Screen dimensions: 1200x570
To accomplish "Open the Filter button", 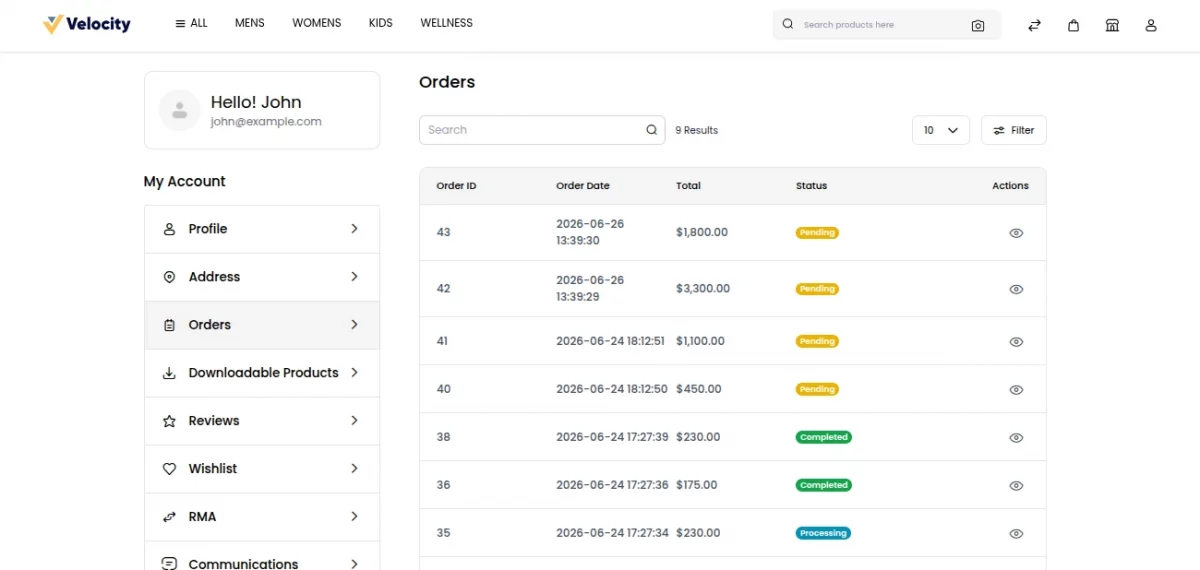I will (1013, 130).
